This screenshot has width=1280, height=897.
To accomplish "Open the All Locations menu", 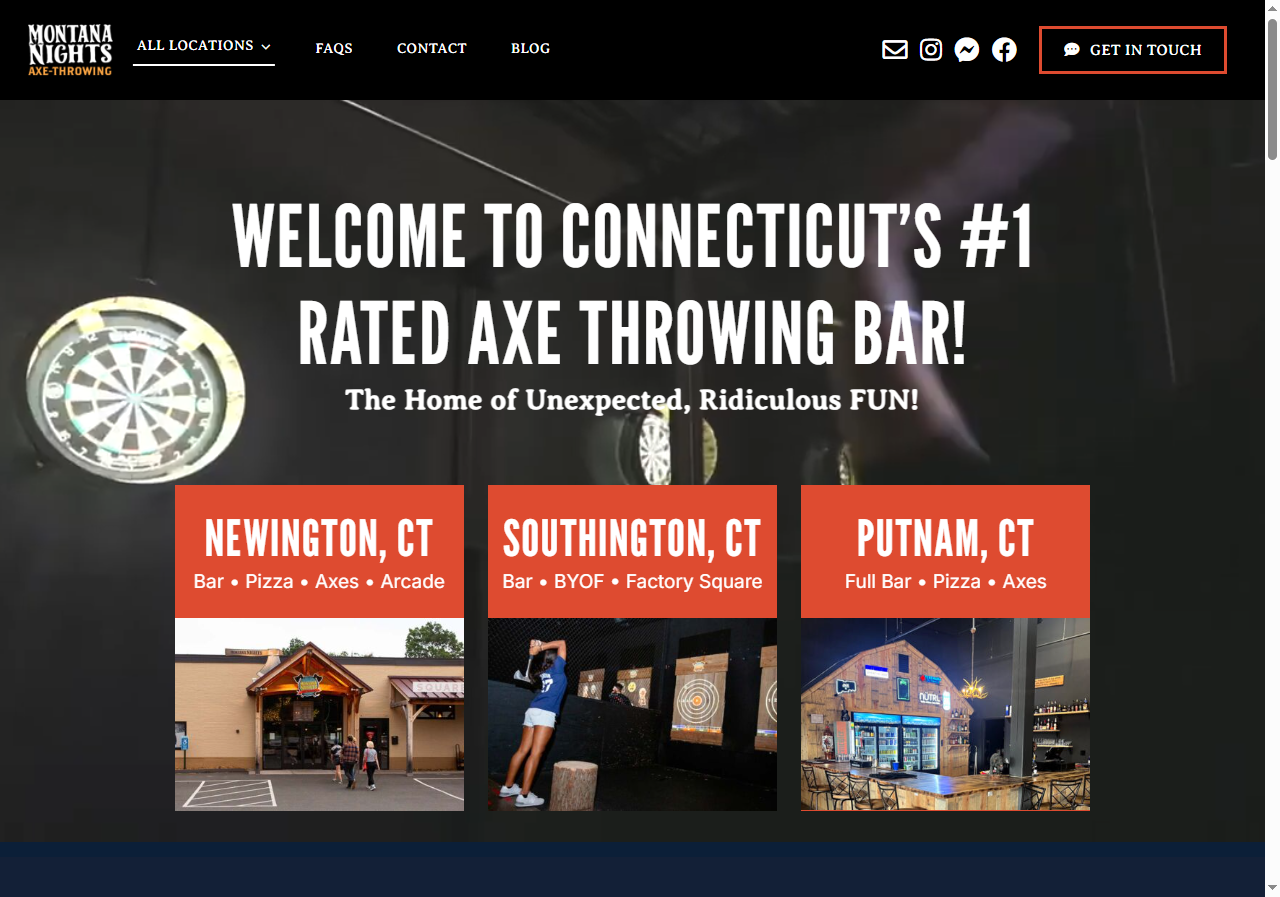I will pos(204,46).
